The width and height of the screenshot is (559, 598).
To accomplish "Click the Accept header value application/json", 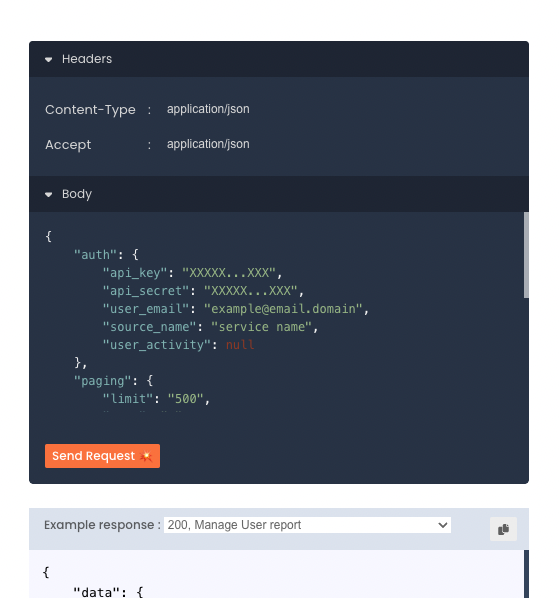I will (x=208, y=144).
